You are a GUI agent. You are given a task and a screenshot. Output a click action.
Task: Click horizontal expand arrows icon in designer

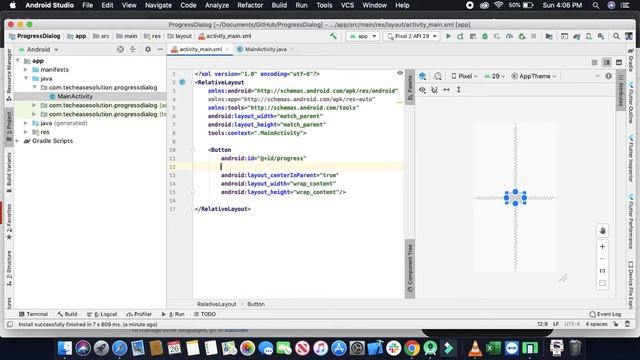447,90
